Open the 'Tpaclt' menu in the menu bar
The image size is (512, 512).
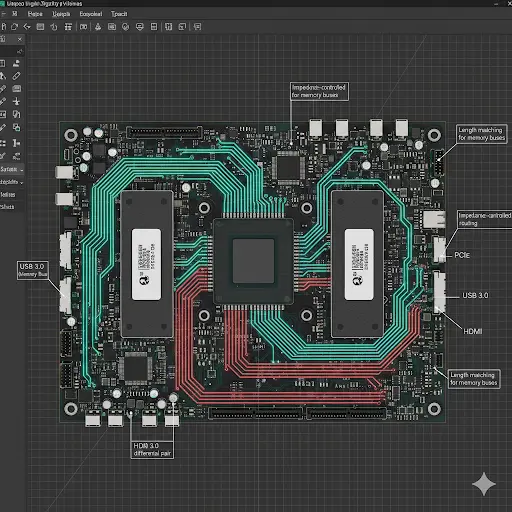[x=119, y=14]
